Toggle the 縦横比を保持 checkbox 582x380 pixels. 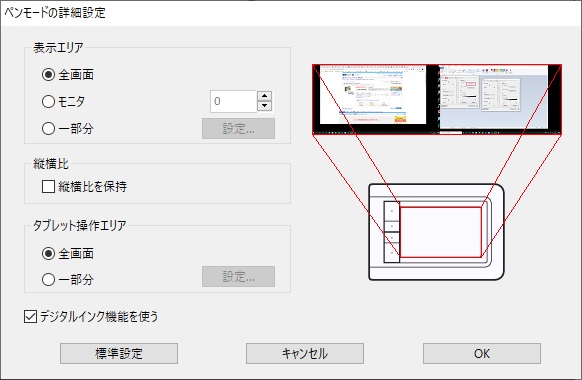pyautogui.click(x=84, y=186)
